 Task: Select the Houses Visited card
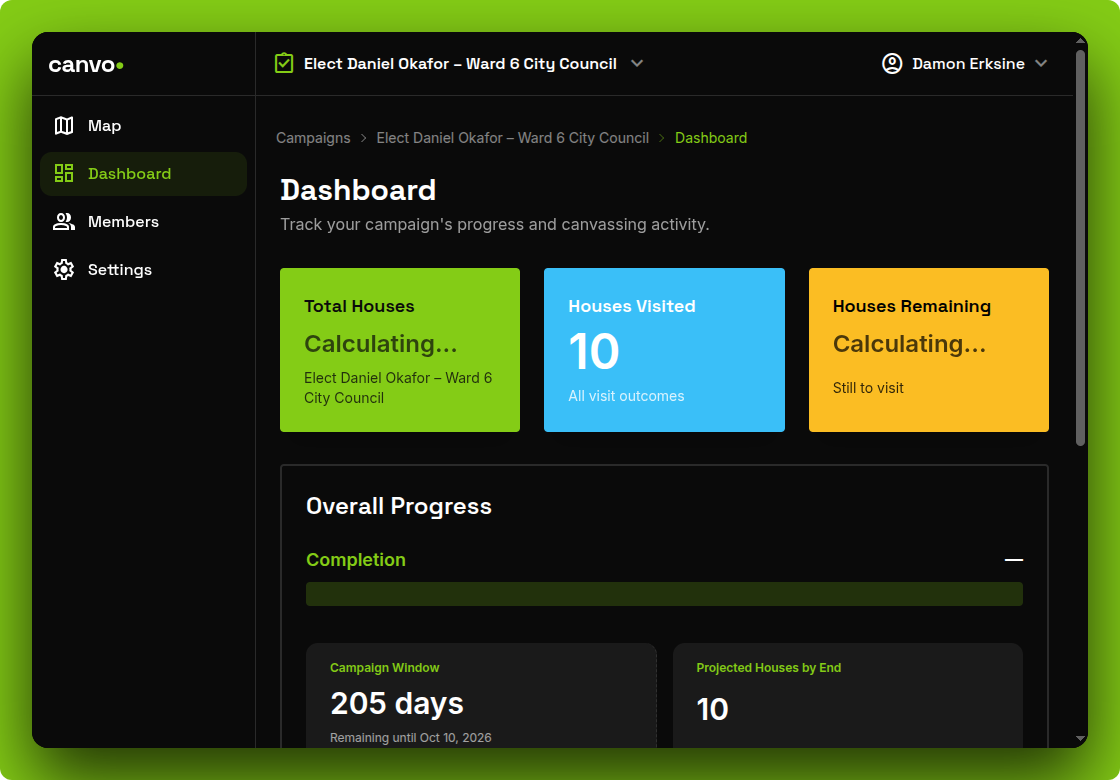pos(664,350)
